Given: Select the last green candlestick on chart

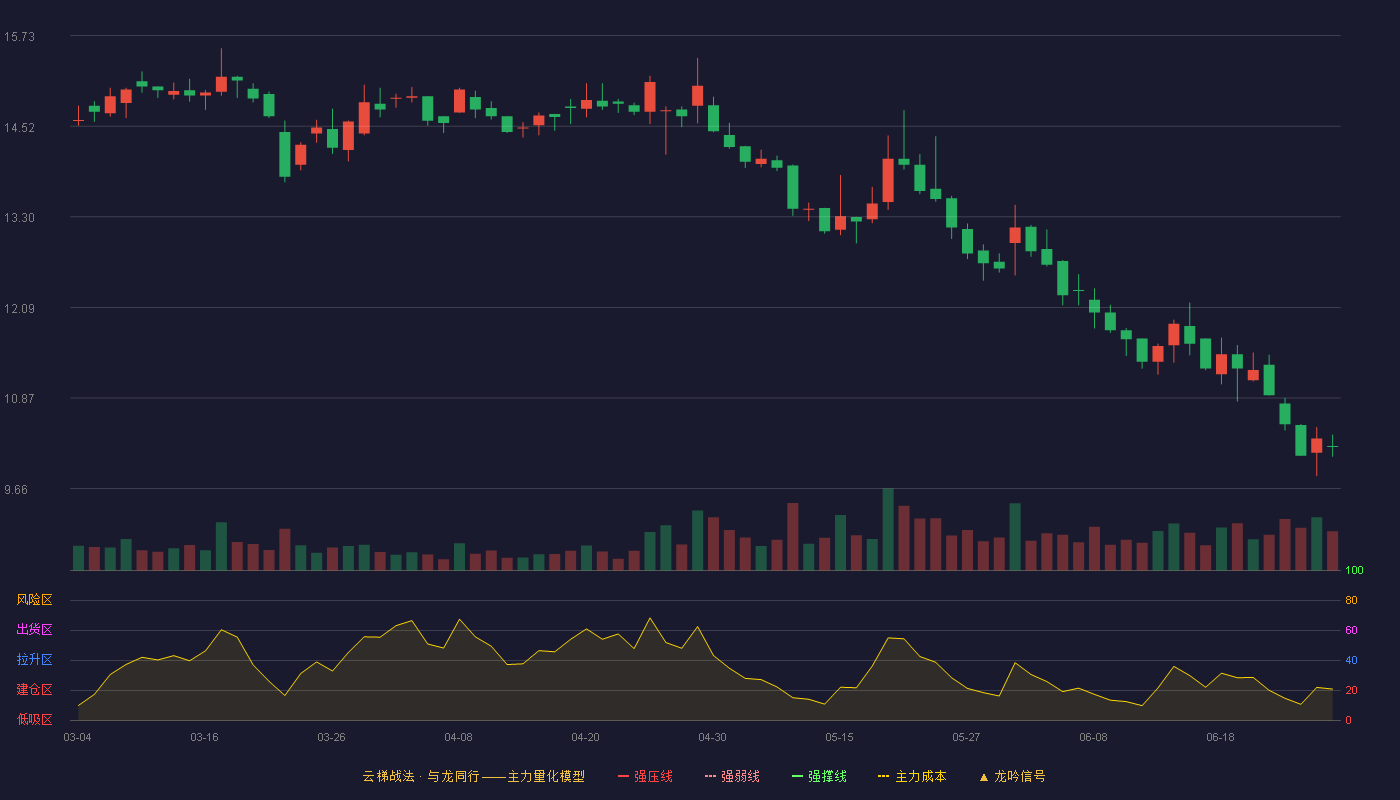Looking at the screenshot, I should point(1332,446).
